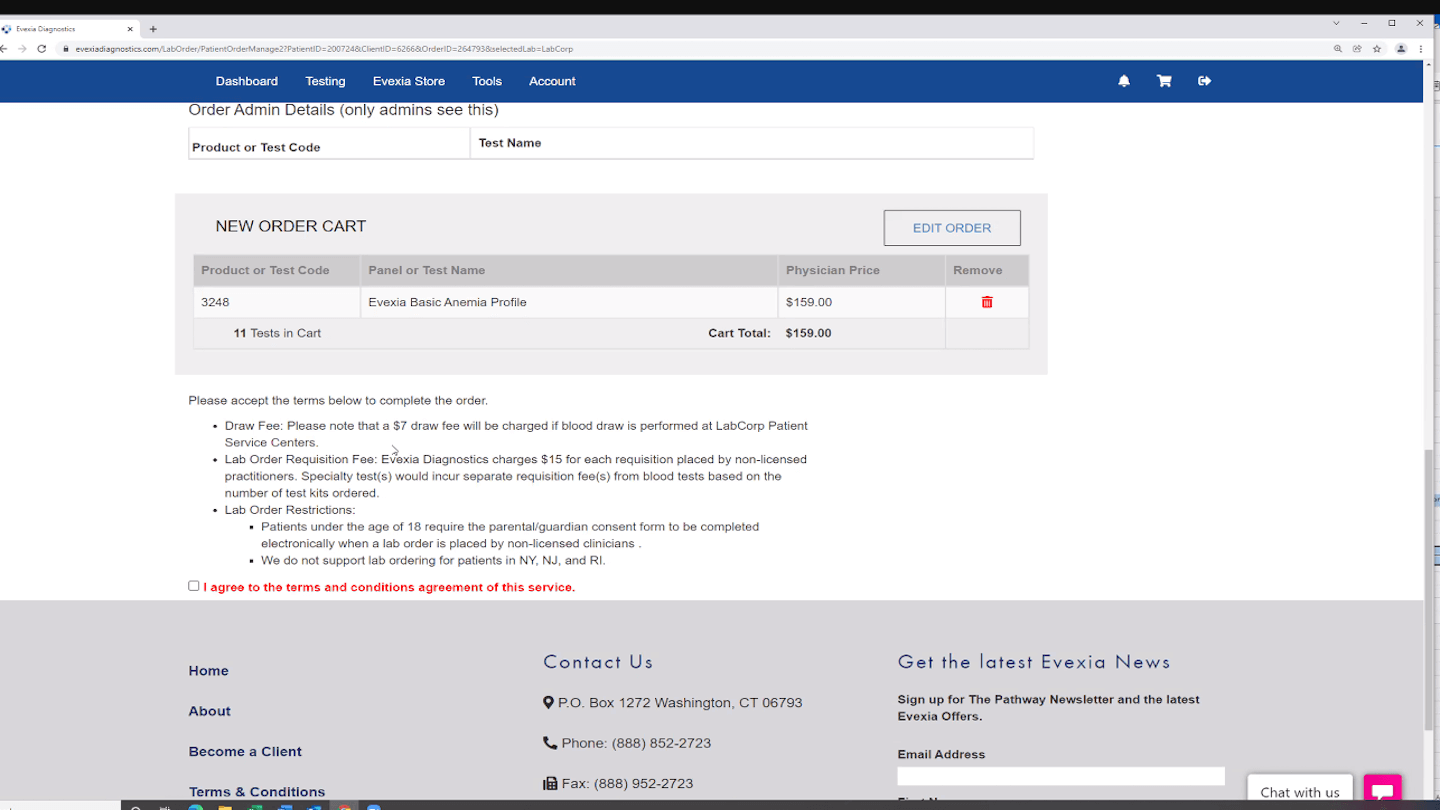The image size is (1440, 810).
Task: Click the EDIT ORDER button
Action: click(952, 228)
